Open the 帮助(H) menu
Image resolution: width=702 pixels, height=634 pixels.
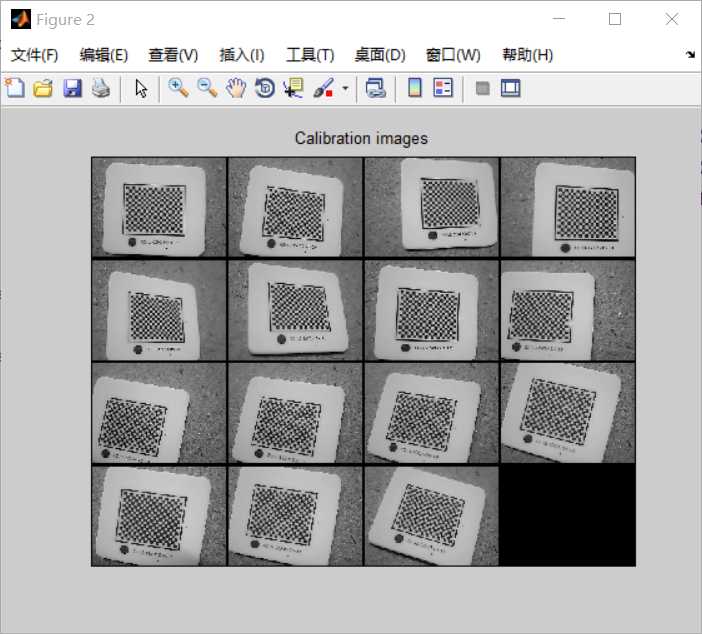(528, 55)
